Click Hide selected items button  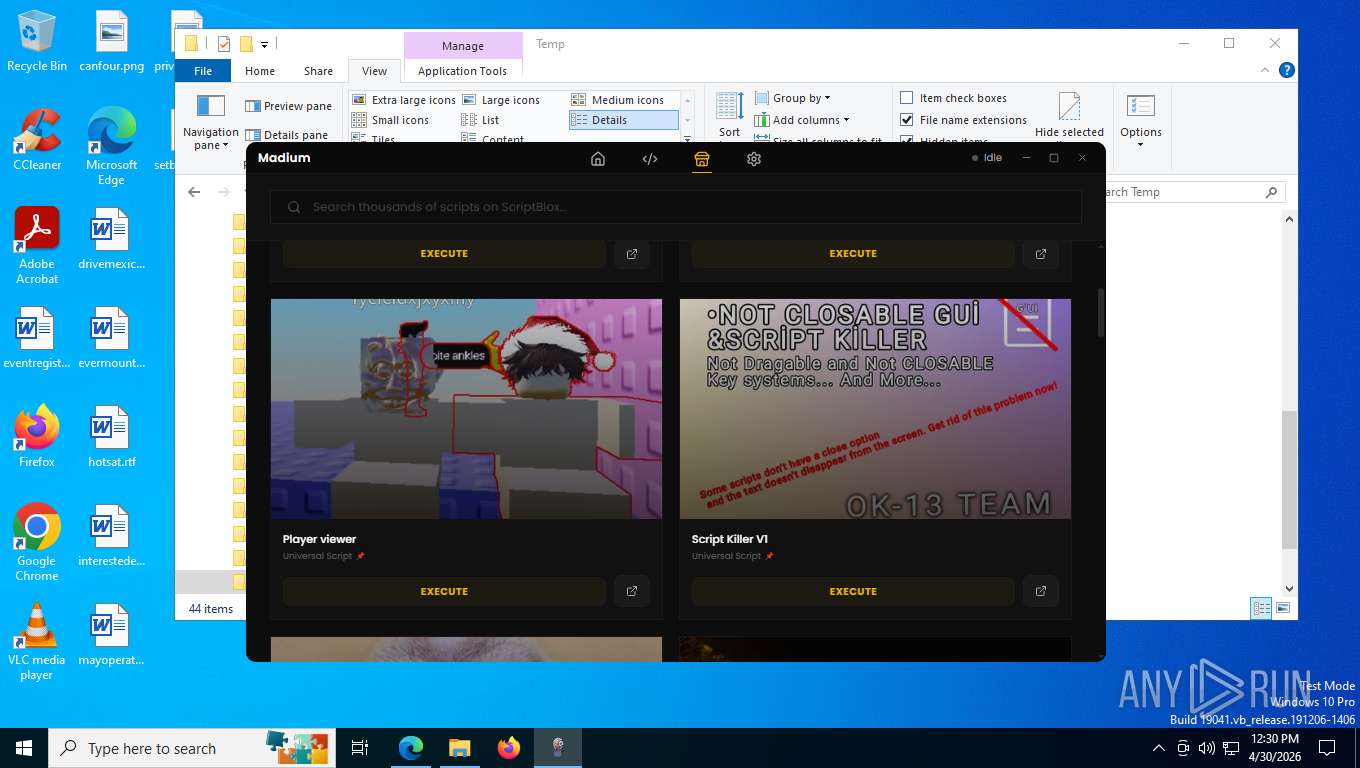pyautogui.click(x=1069, y=116)
